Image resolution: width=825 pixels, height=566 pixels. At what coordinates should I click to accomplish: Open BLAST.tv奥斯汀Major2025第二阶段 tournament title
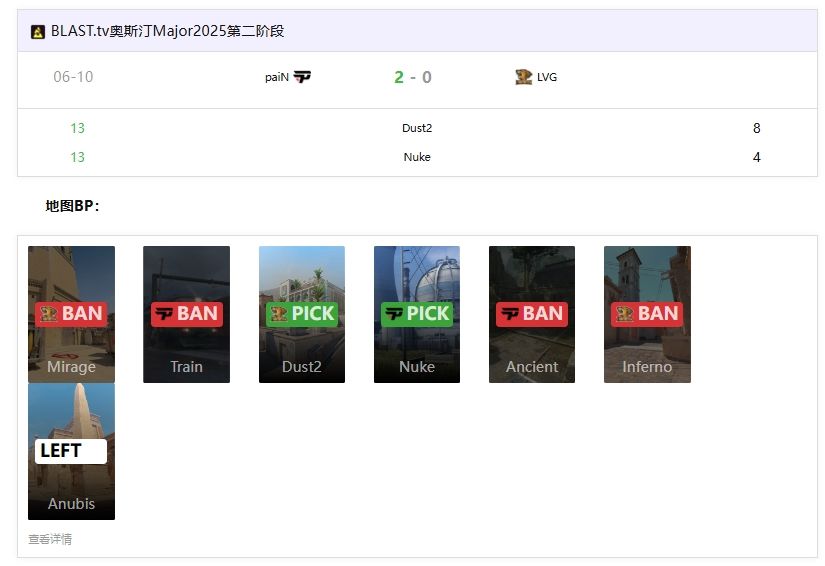pyautogui.click(x=168, y=31)
